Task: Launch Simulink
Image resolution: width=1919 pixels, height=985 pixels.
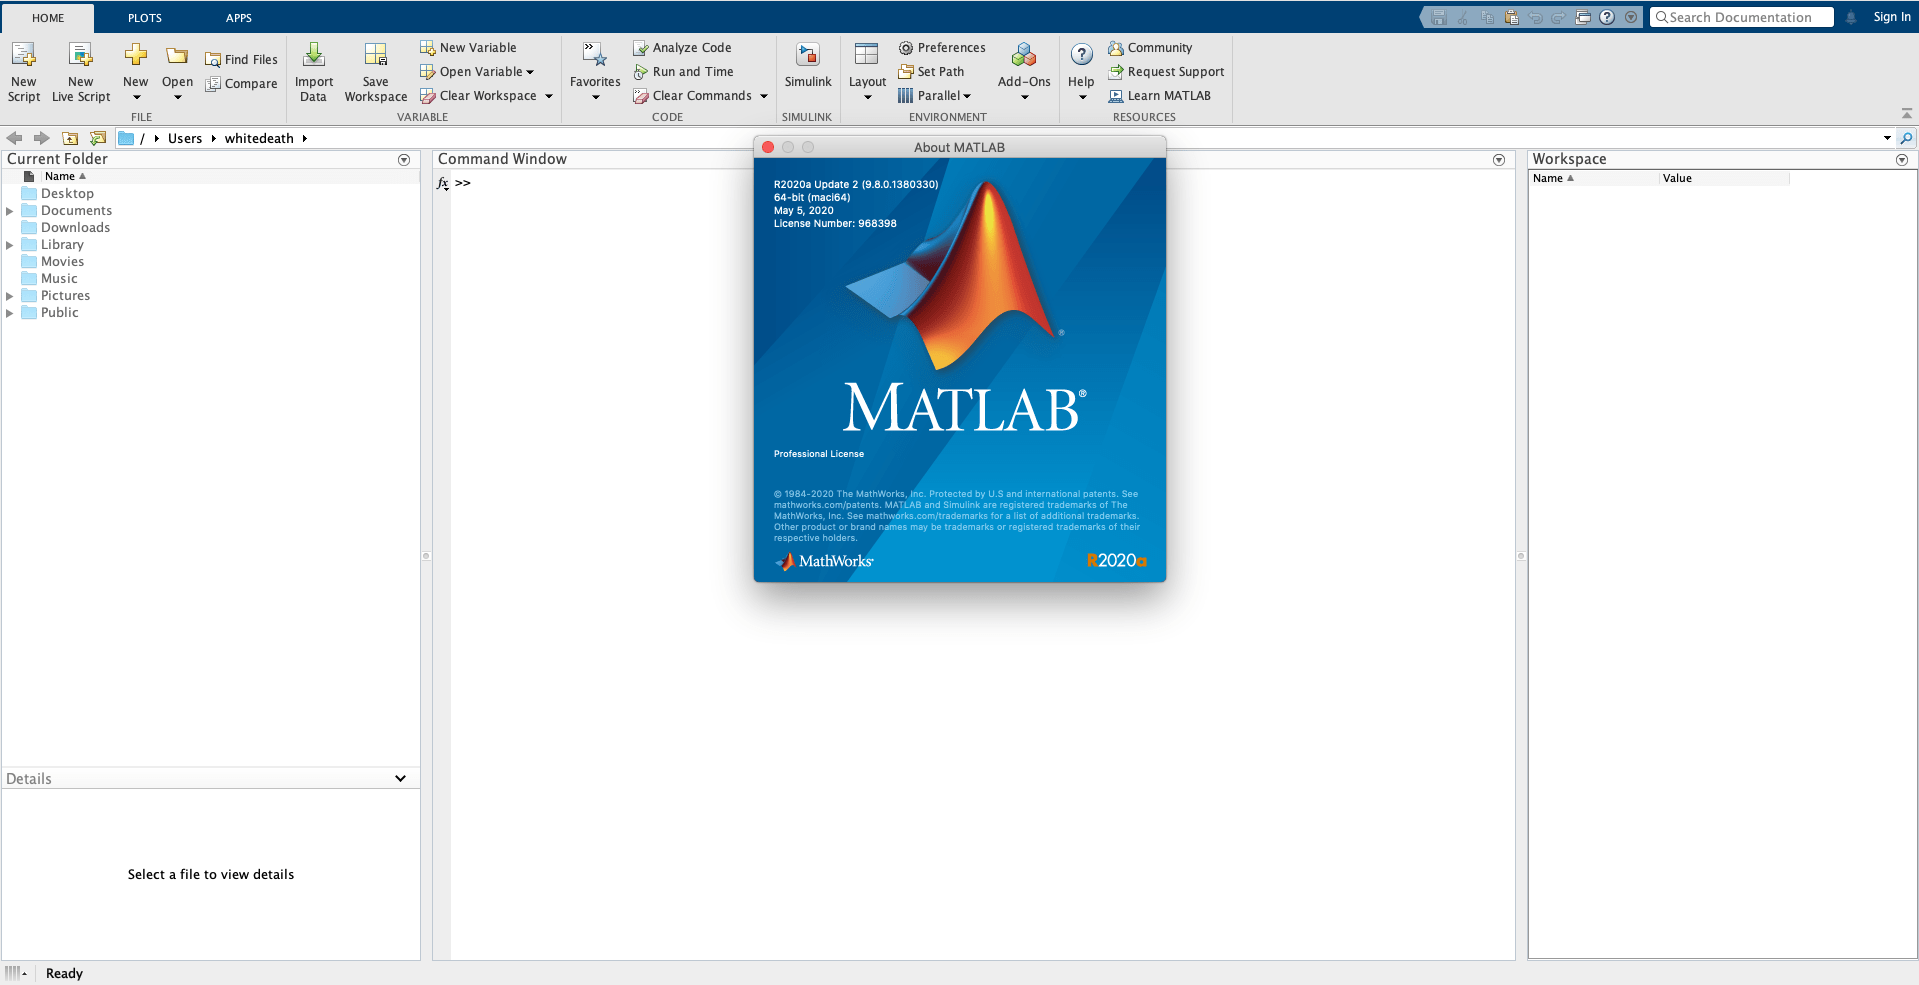Action: coord(807,71)
